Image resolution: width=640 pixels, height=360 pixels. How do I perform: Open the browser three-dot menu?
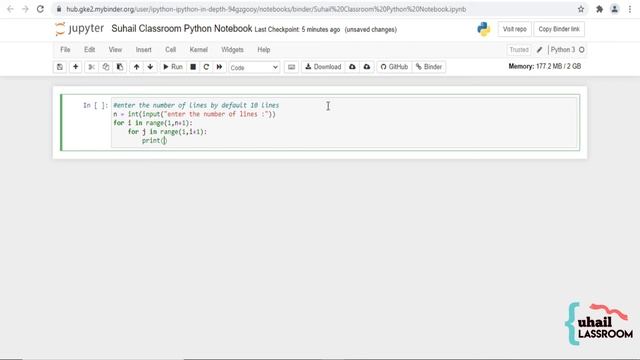(x=630, y=9)
